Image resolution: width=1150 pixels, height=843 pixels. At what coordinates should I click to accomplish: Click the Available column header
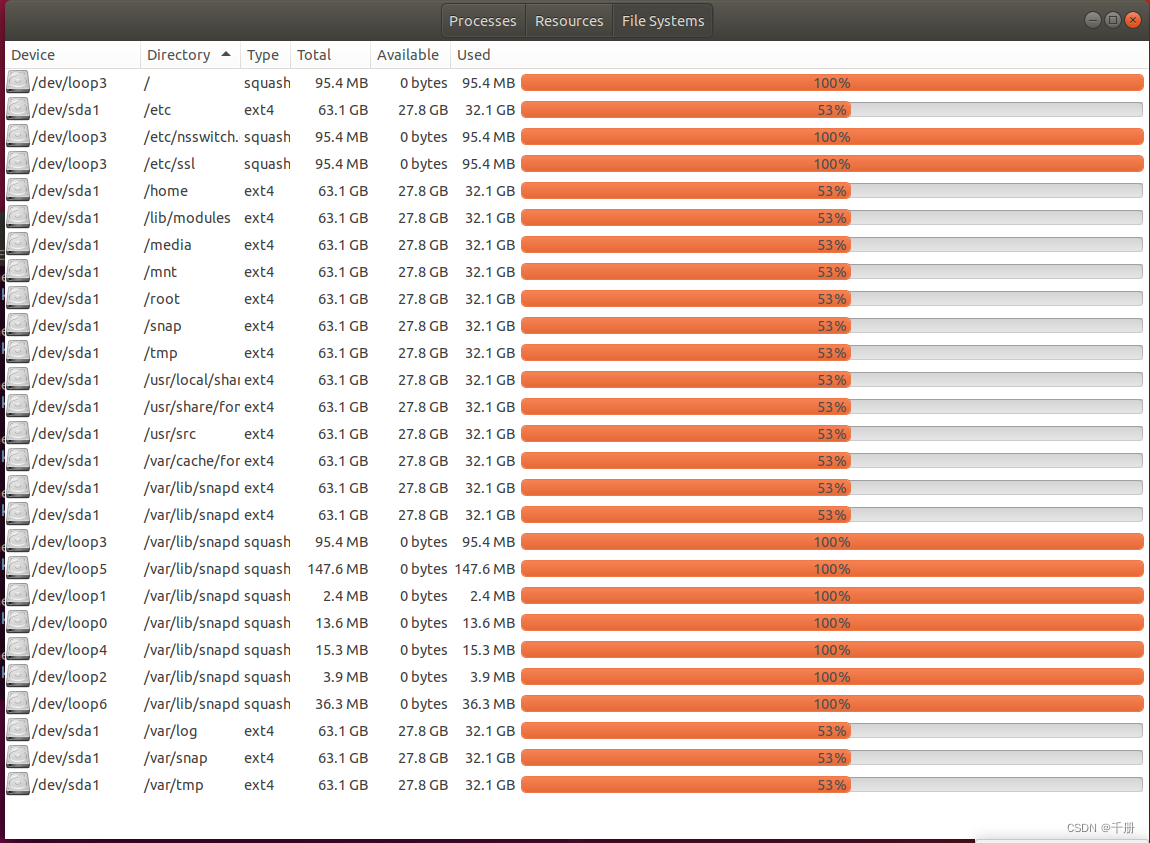tap(409, 55)
